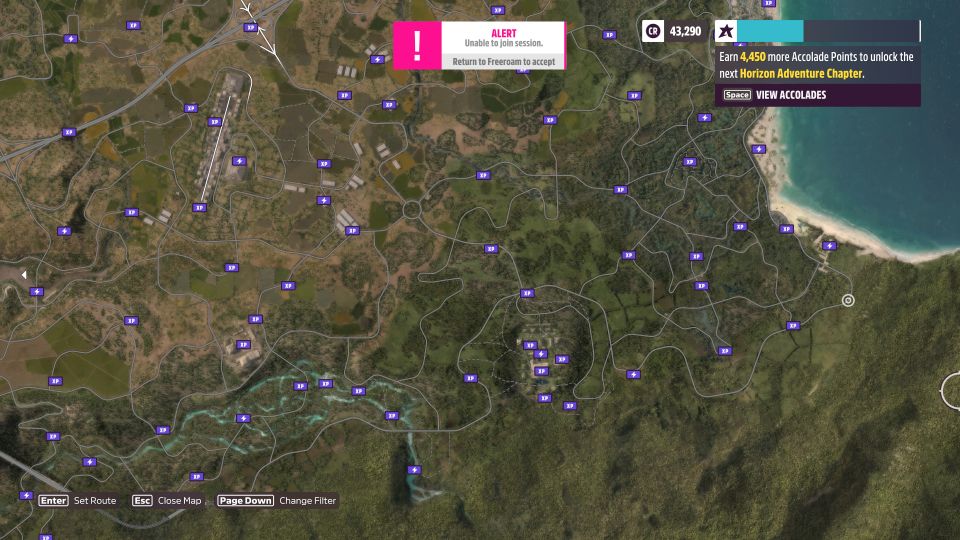Click the Esc Close Map prompt
The height and width of the screenshot is (540, 960).
coord(167,501)
